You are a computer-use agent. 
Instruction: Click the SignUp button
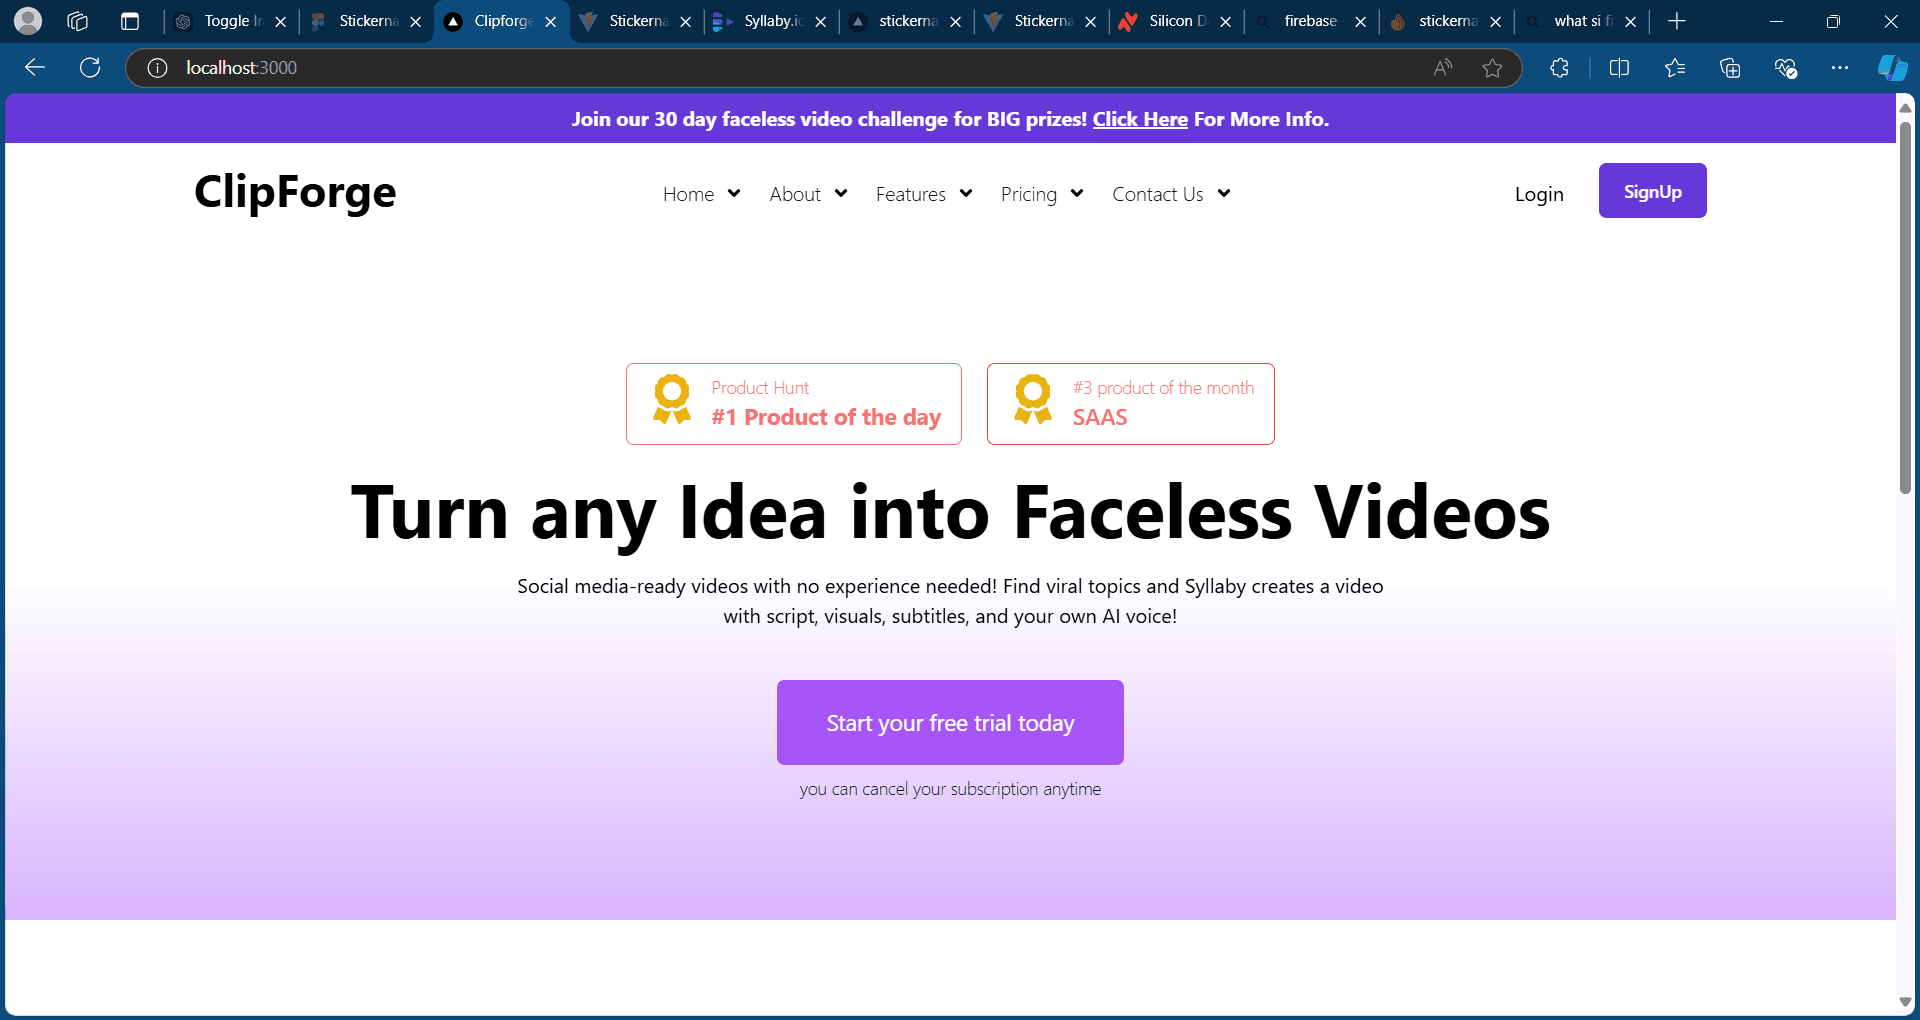tap(1652, 190)
